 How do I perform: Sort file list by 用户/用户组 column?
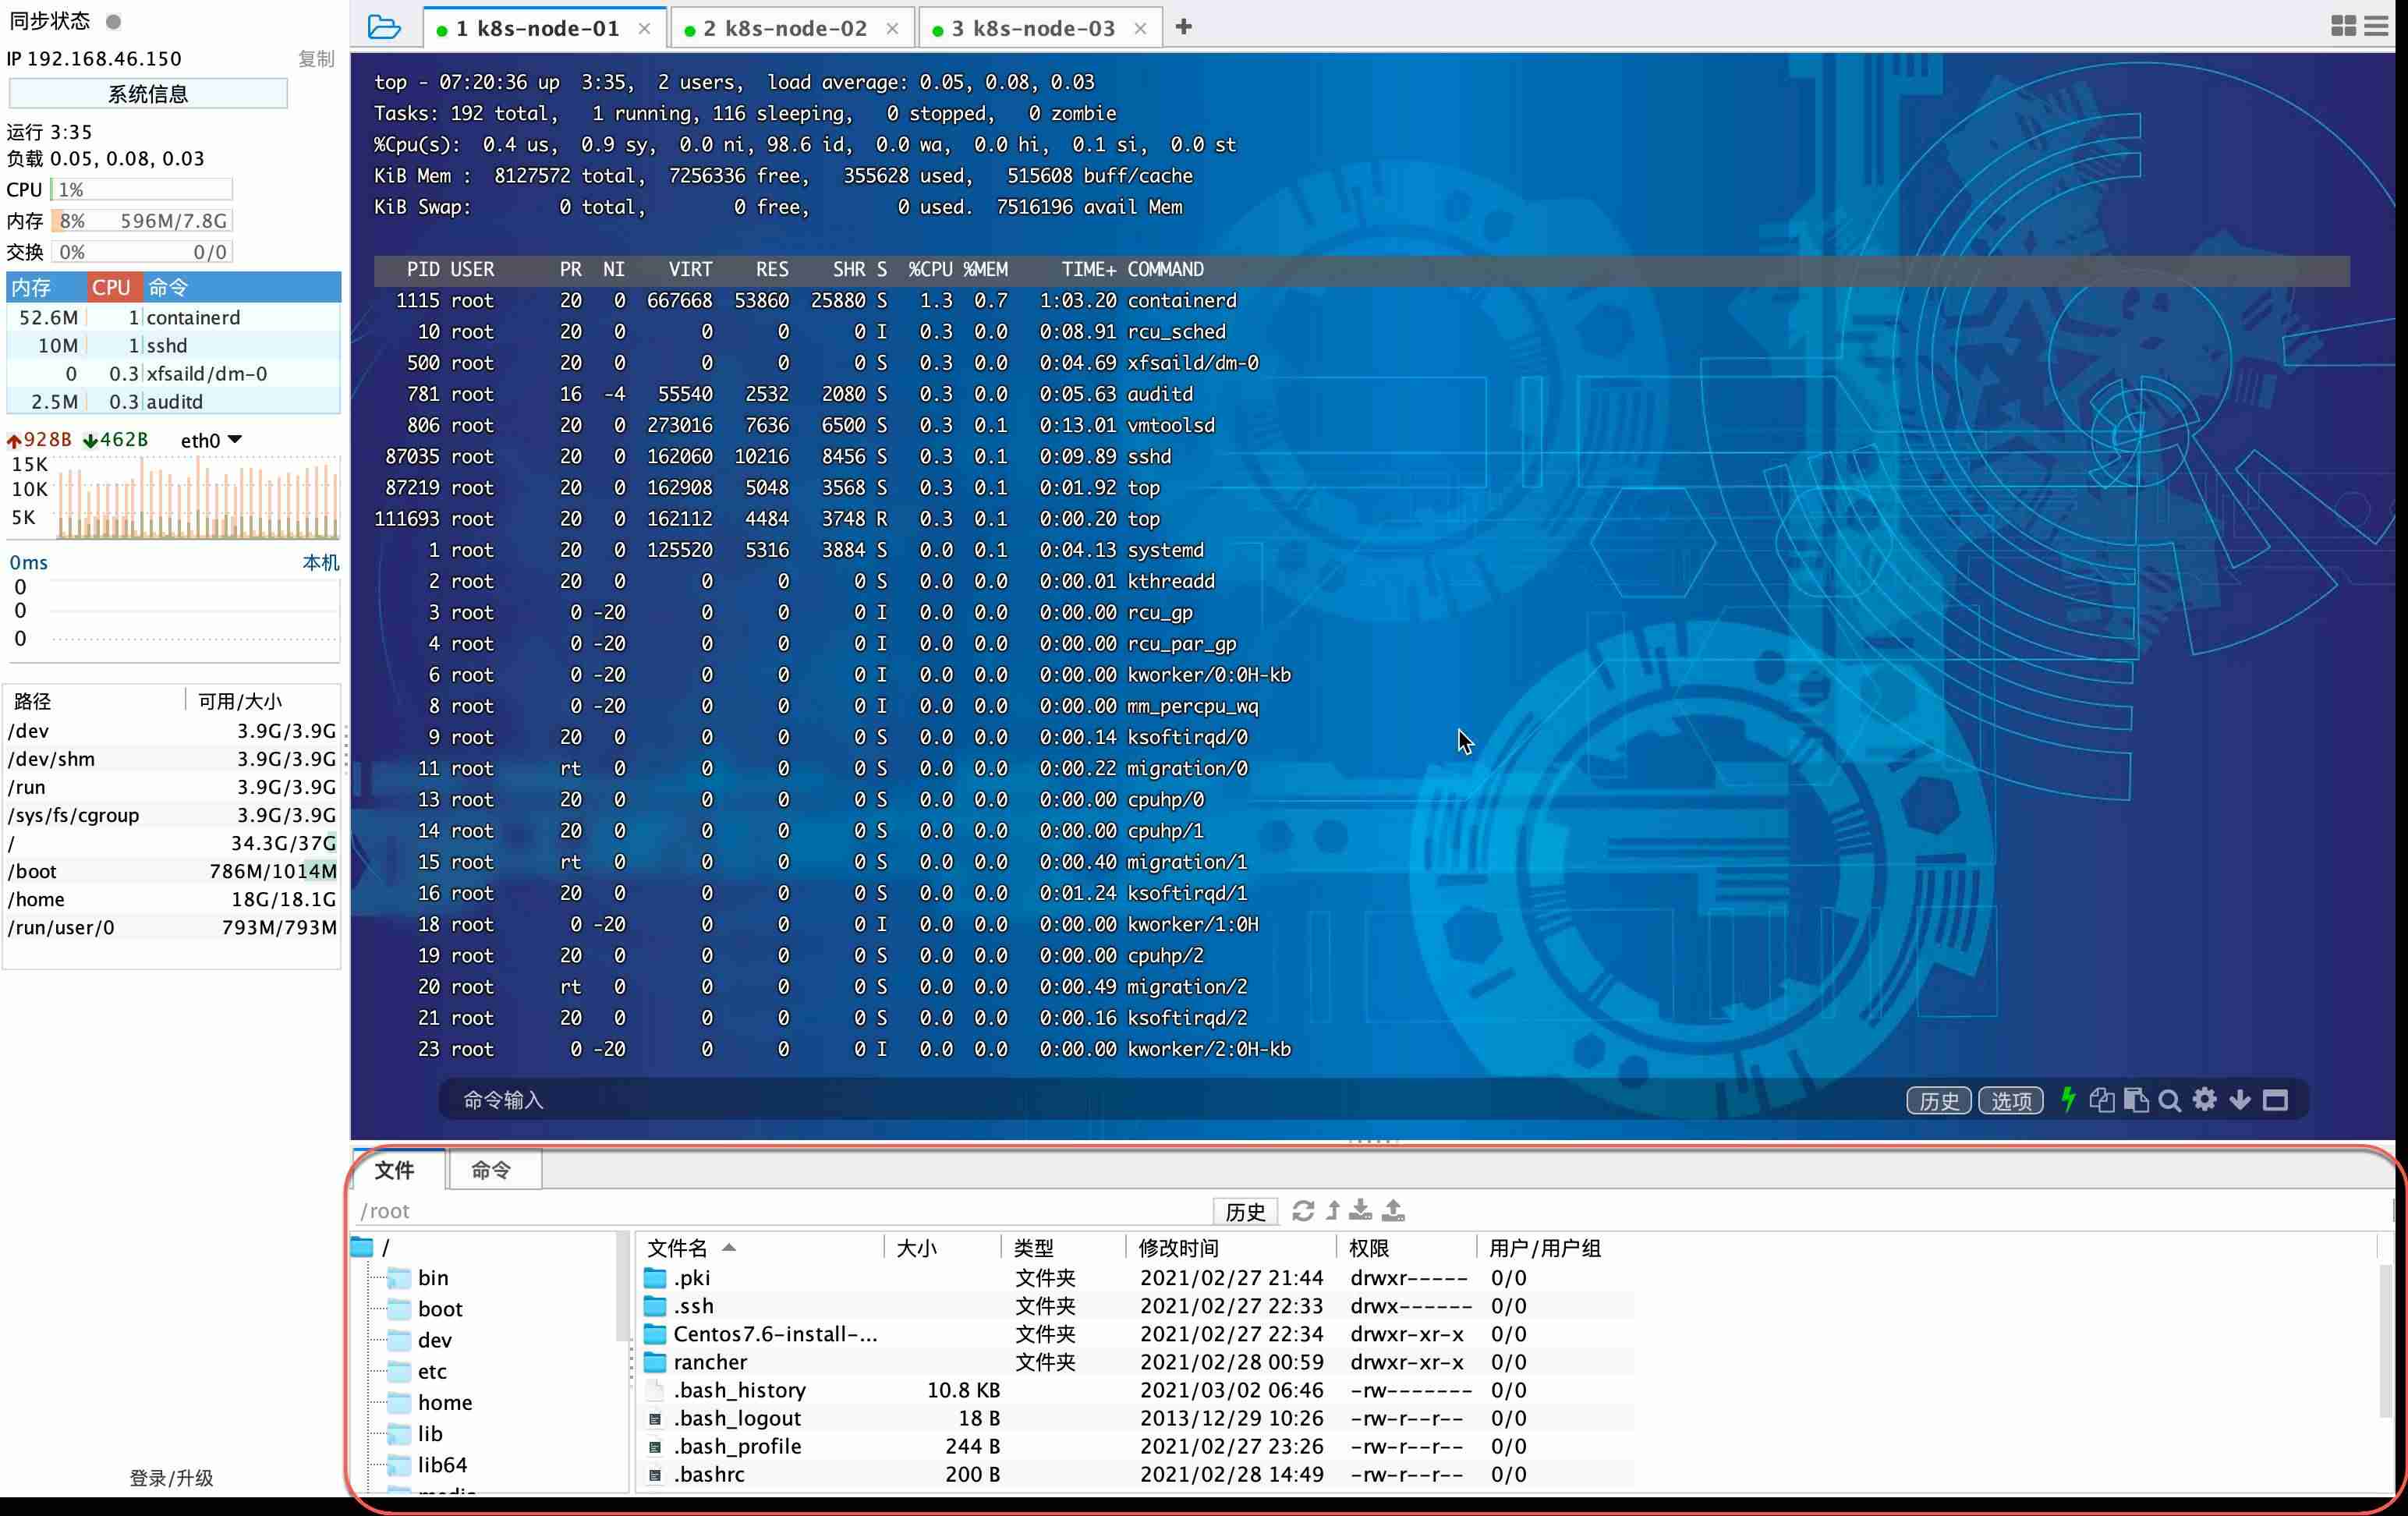tap(1545, 1248)
